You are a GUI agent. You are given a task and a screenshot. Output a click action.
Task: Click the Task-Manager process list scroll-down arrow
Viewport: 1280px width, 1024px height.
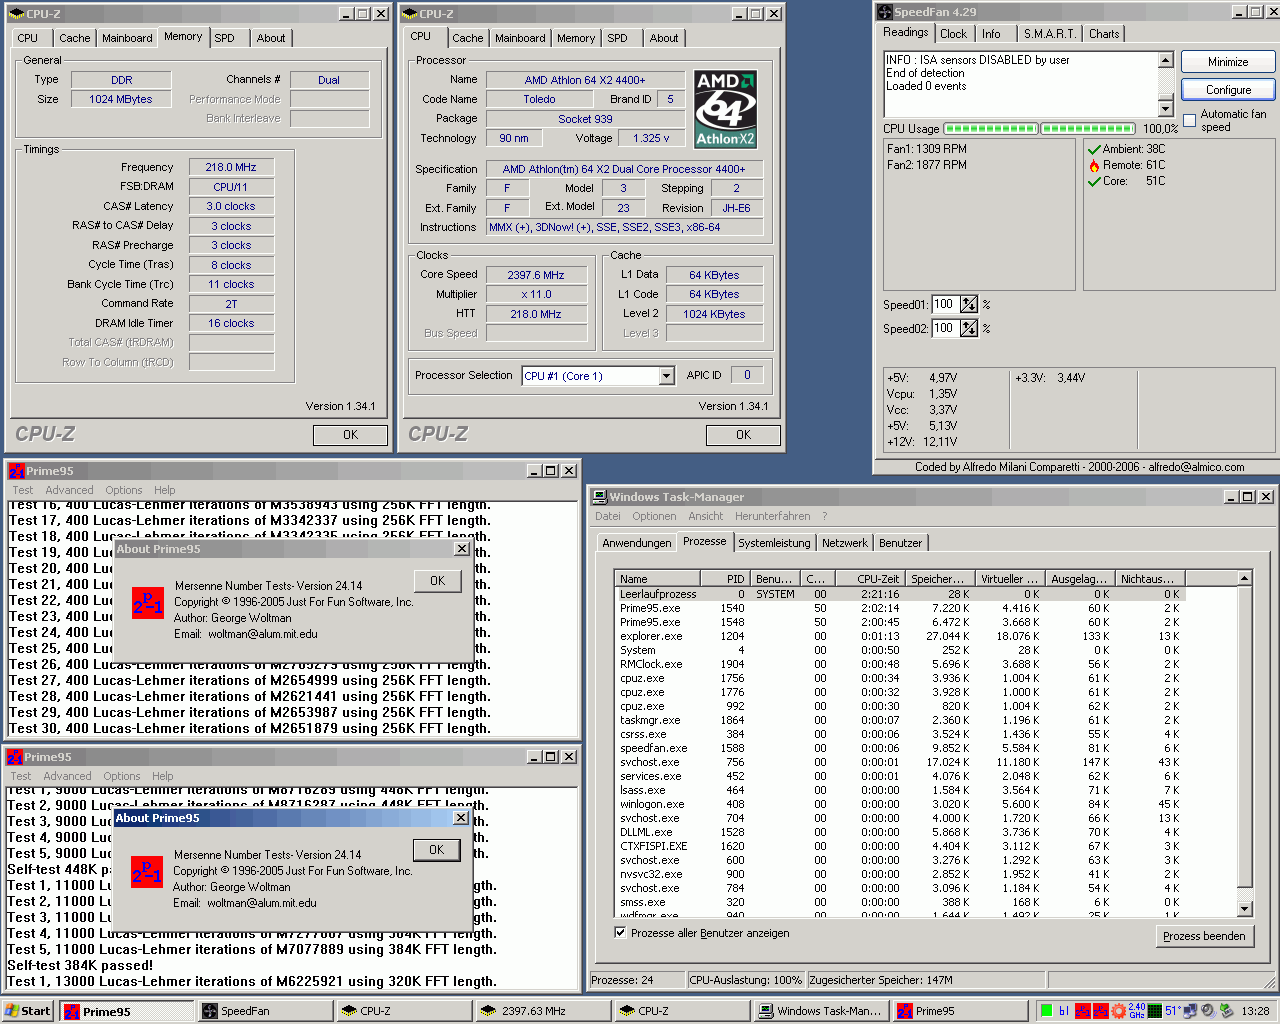(1245, 909)
